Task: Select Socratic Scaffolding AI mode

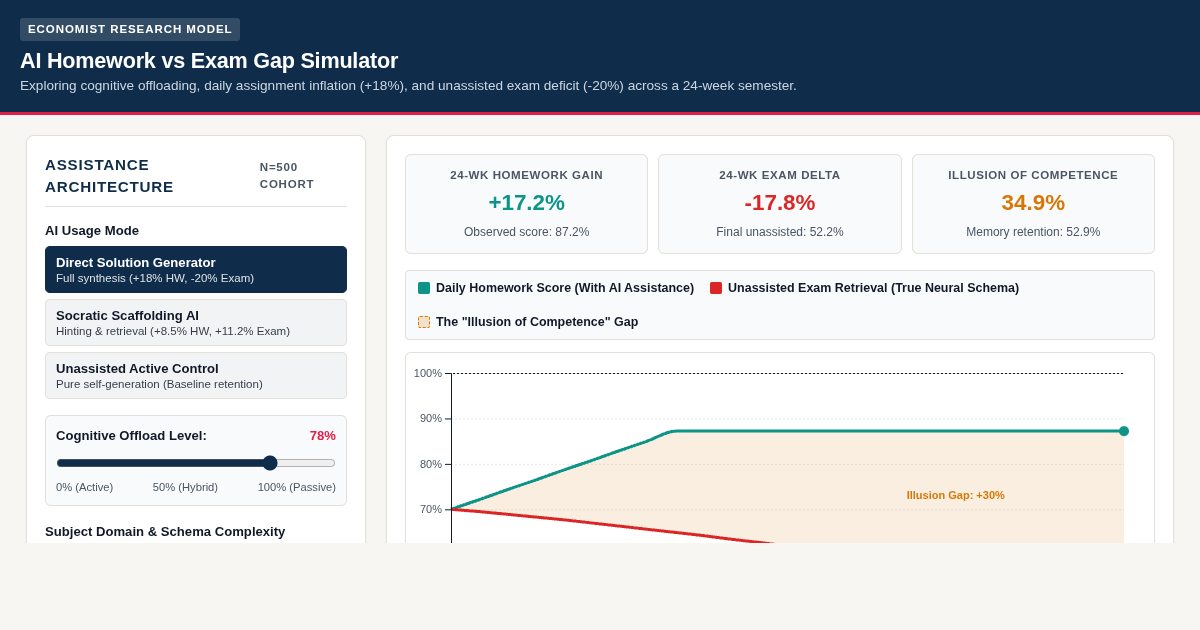Action: (x=196, y=323)
